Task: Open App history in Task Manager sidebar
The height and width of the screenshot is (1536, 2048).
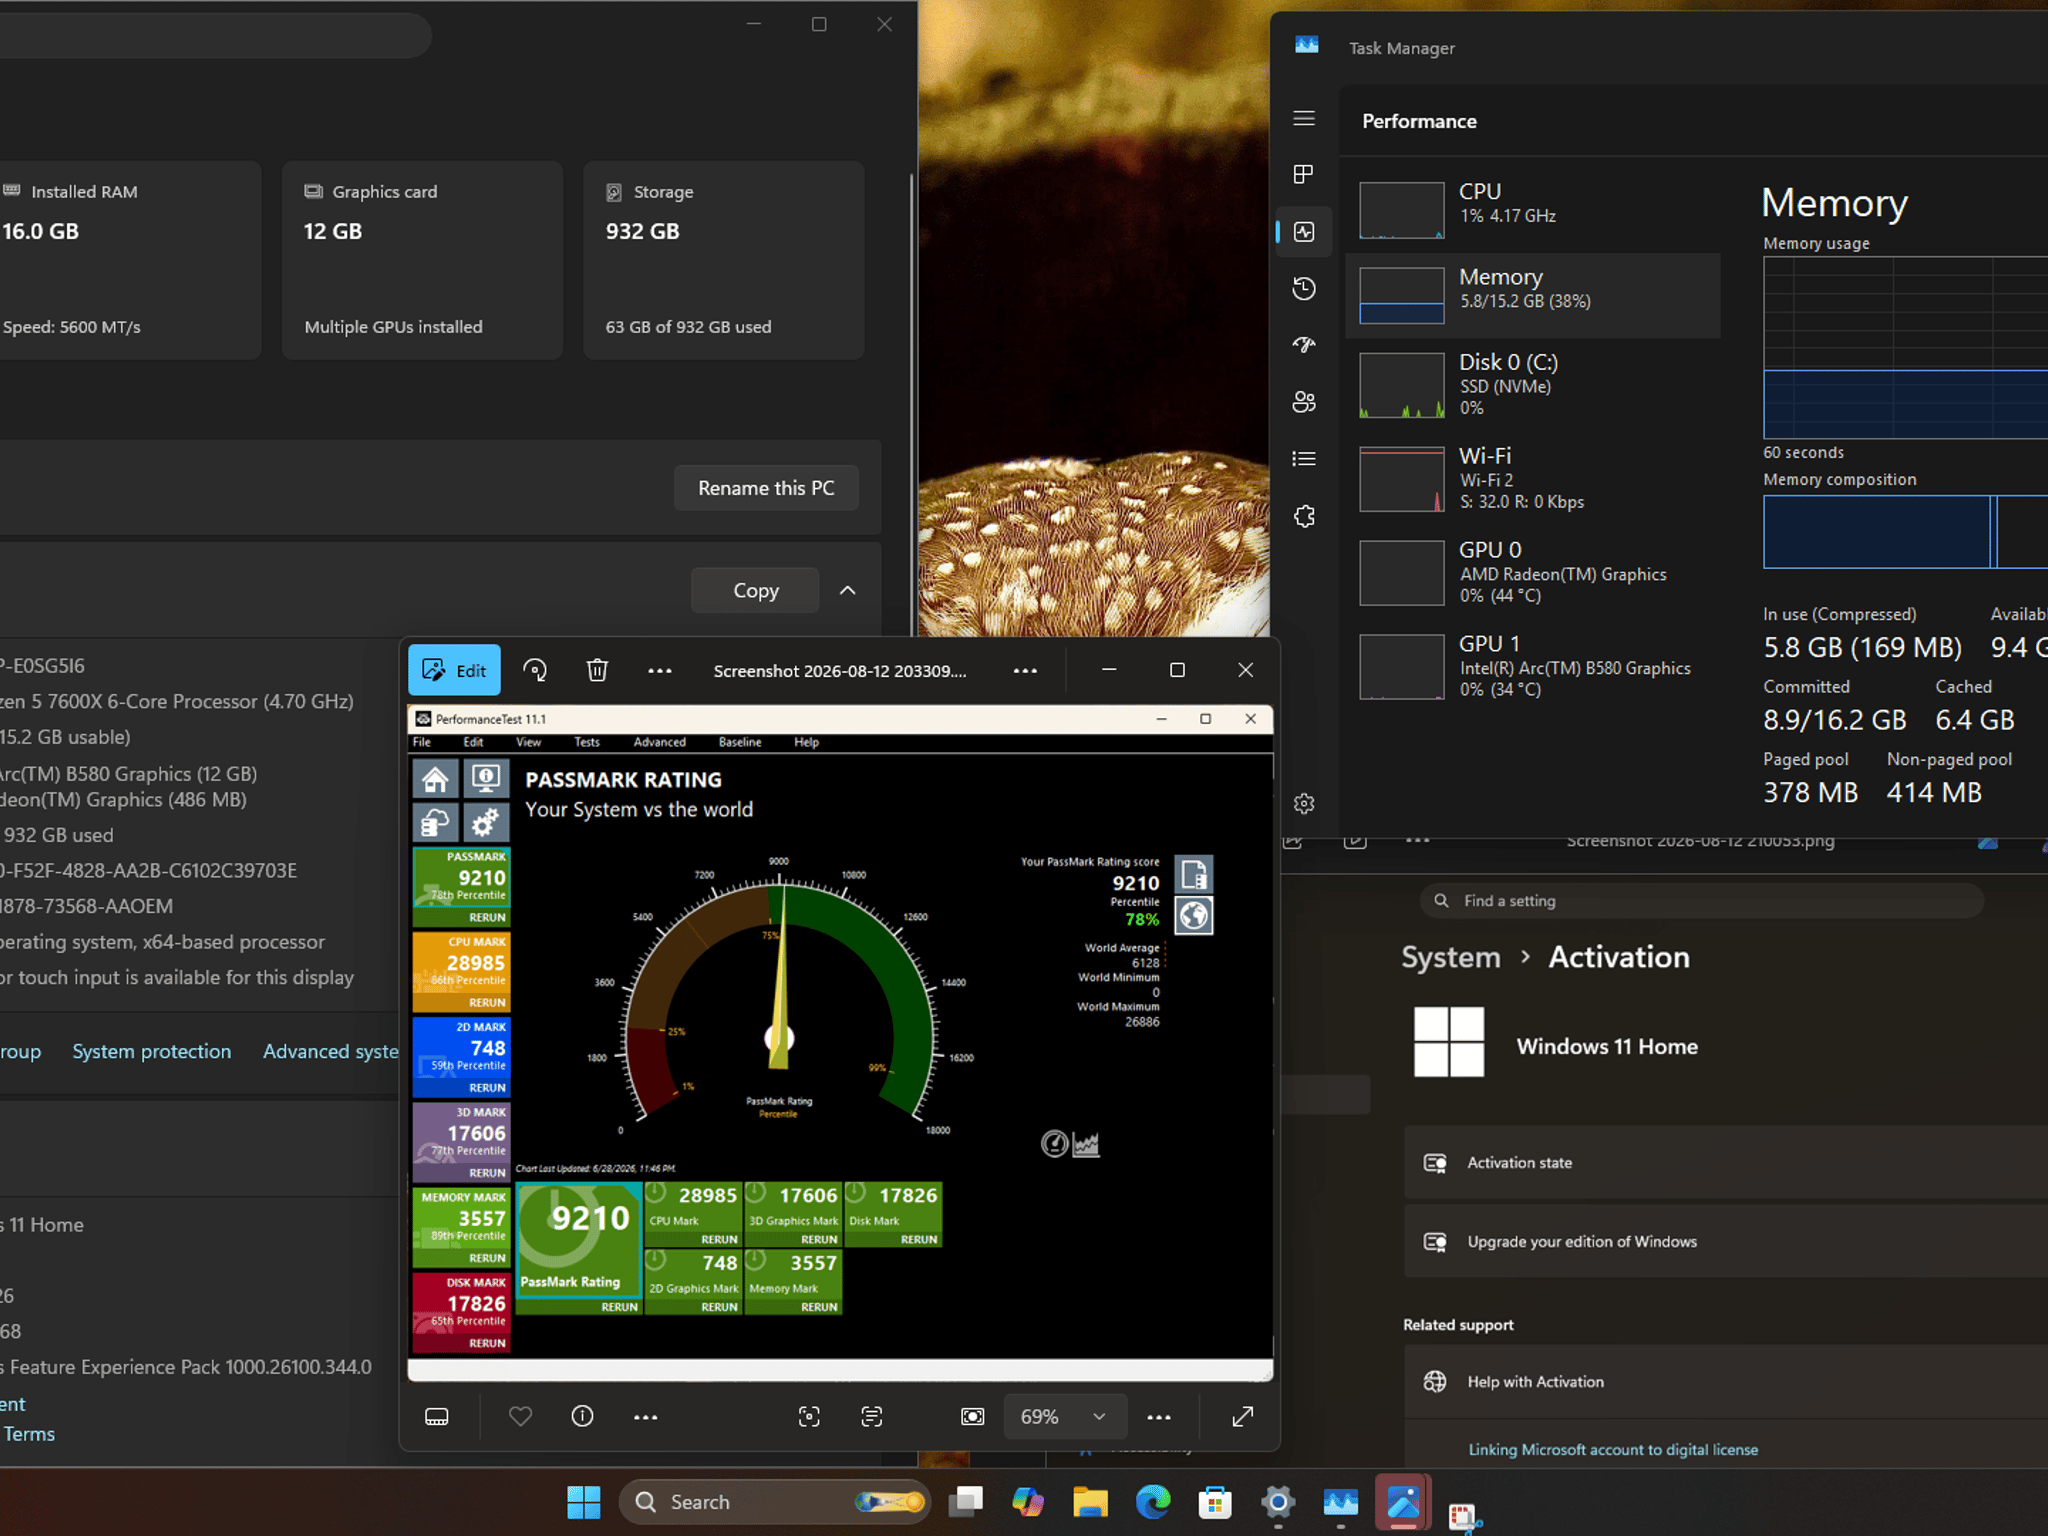Action: coord(1304,289)
